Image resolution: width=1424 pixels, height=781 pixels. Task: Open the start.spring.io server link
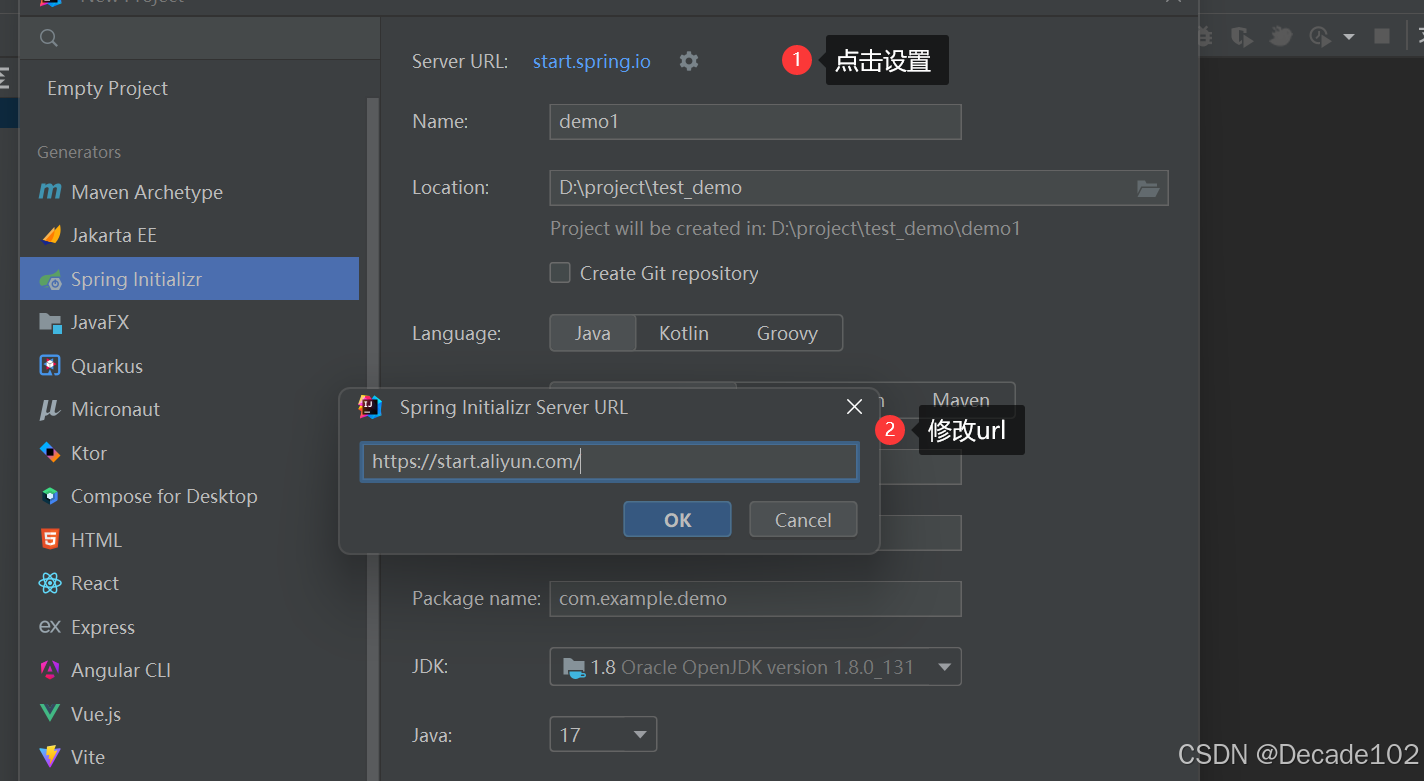click(591, 61)
